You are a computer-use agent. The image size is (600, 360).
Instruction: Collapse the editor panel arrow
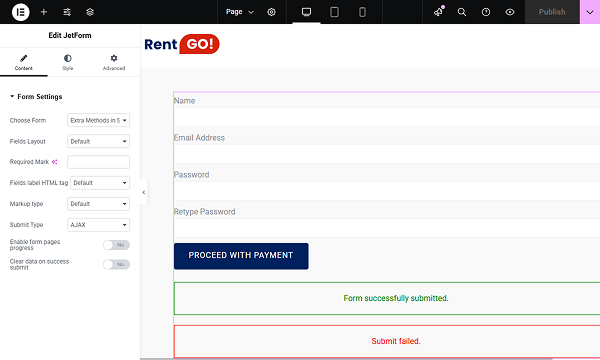coord(144,192)
